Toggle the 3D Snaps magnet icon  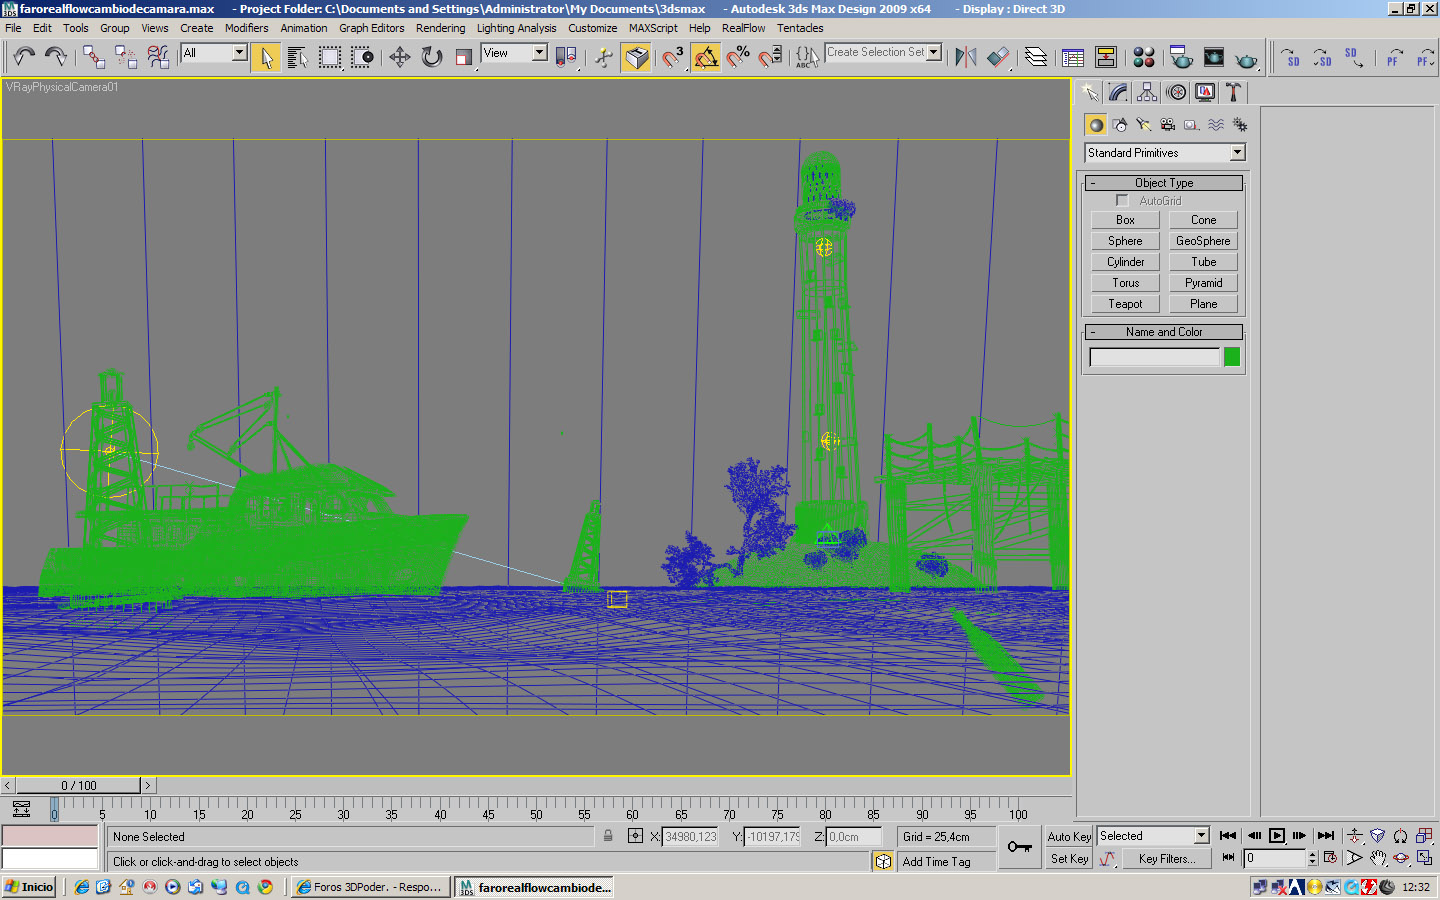(x=673, y=57)
